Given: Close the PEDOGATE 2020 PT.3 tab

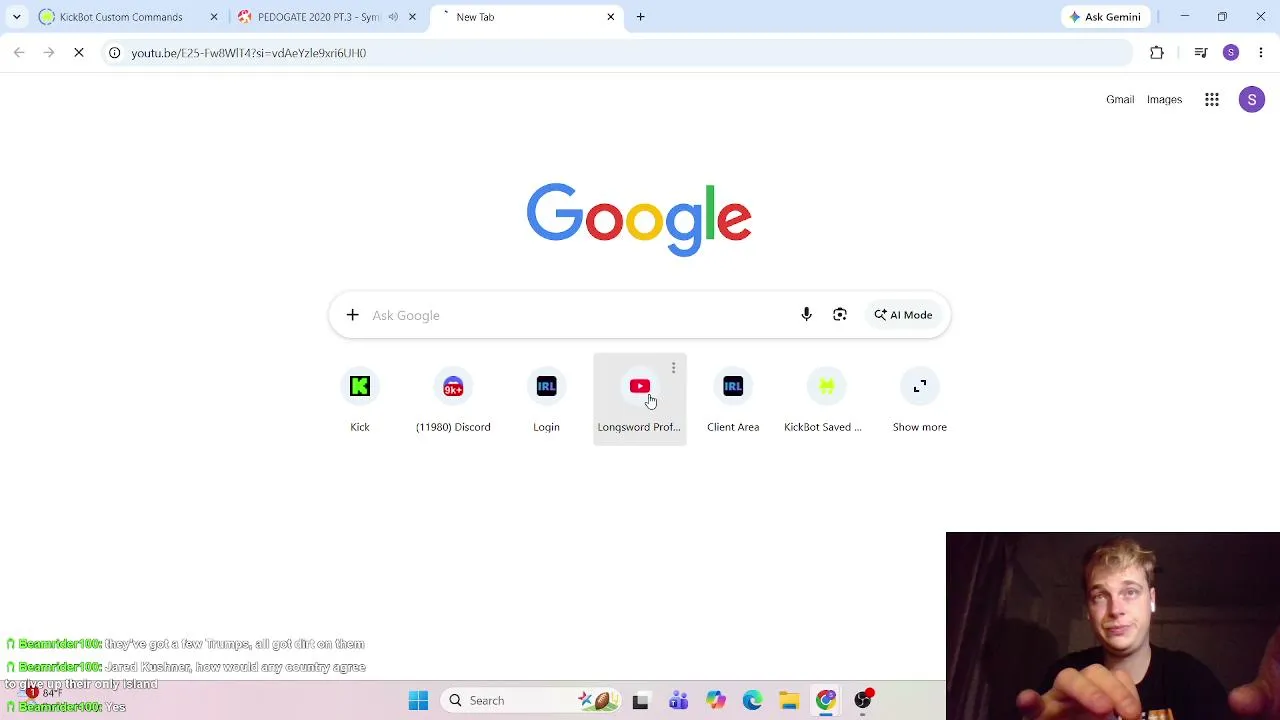Looking at the screenshot, I should tap(412, 17).
